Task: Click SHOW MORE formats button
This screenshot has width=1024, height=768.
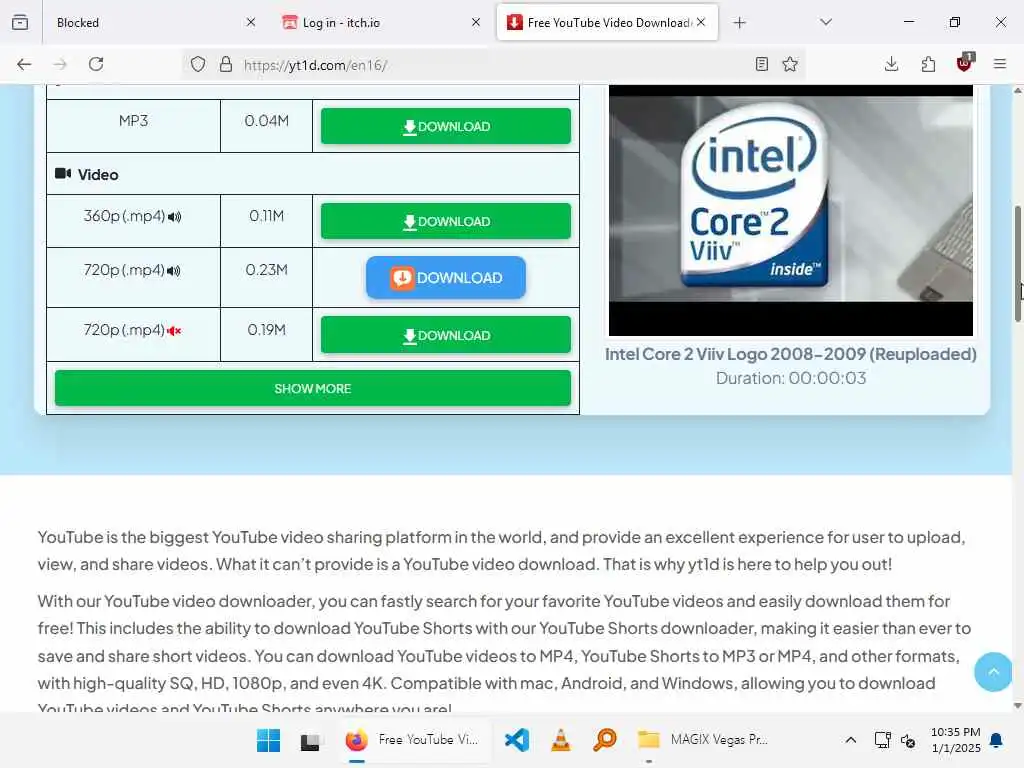Action: click(313, 389)
